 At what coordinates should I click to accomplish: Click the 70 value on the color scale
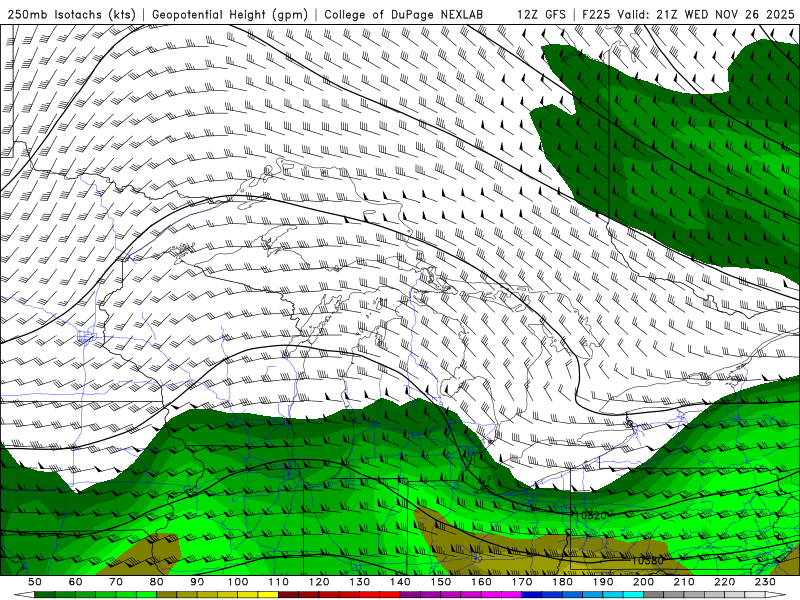pyautogui.click(x=116, y=582)
